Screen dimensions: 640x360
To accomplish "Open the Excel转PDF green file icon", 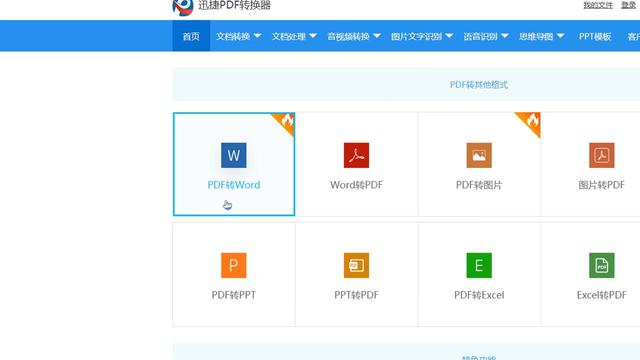I will 602,265.
